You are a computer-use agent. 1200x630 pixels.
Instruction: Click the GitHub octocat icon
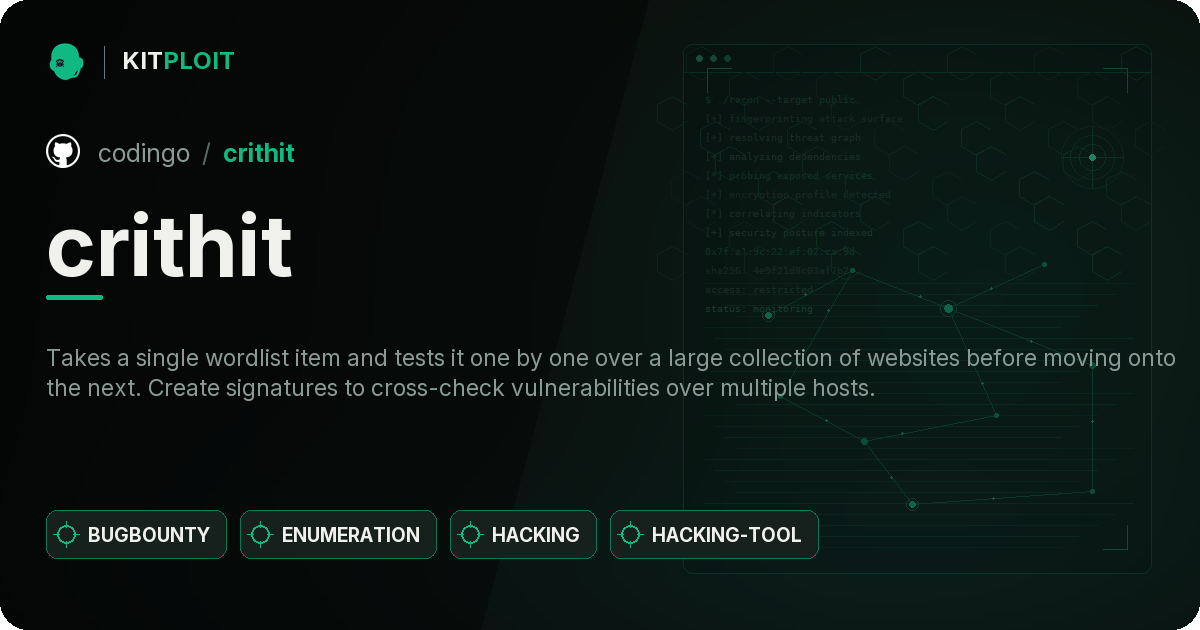[63, 152]
